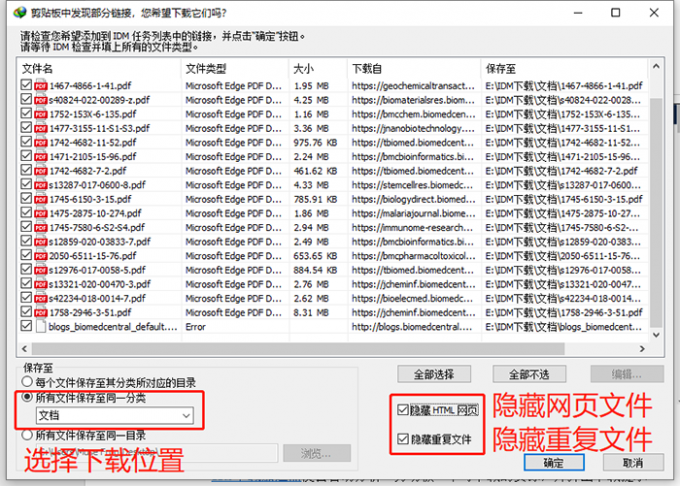The image size is (680, 486).
Task: Click PDF icon of 1467-4866-1-41.pdf
Action: point(41,86)
